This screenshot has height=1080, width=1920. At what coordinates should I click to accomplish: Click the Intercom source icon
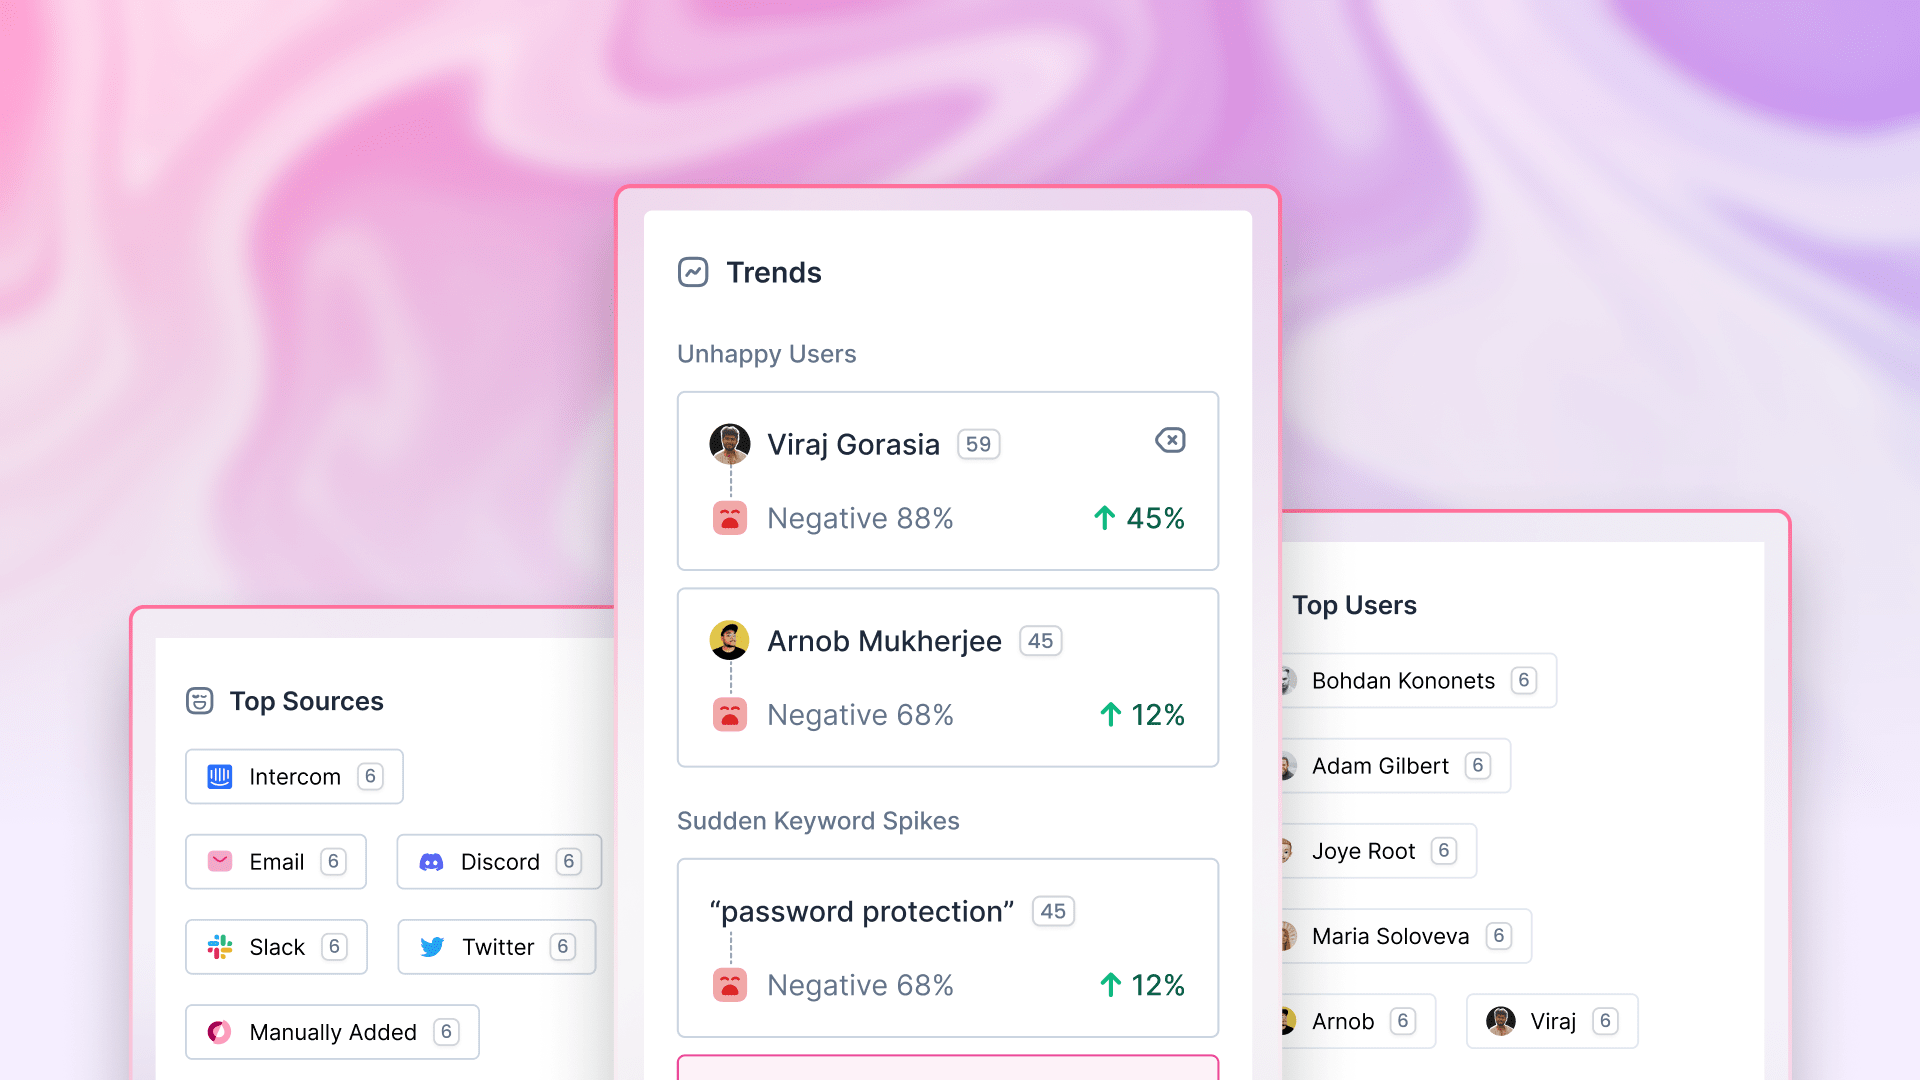click(219, 775)
